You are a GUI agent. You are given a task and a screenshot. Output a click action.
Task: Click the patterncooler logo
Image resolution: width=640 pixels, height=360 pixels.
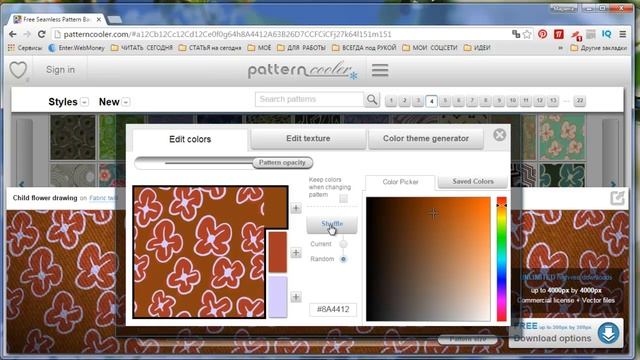click(x=302, y=70)
